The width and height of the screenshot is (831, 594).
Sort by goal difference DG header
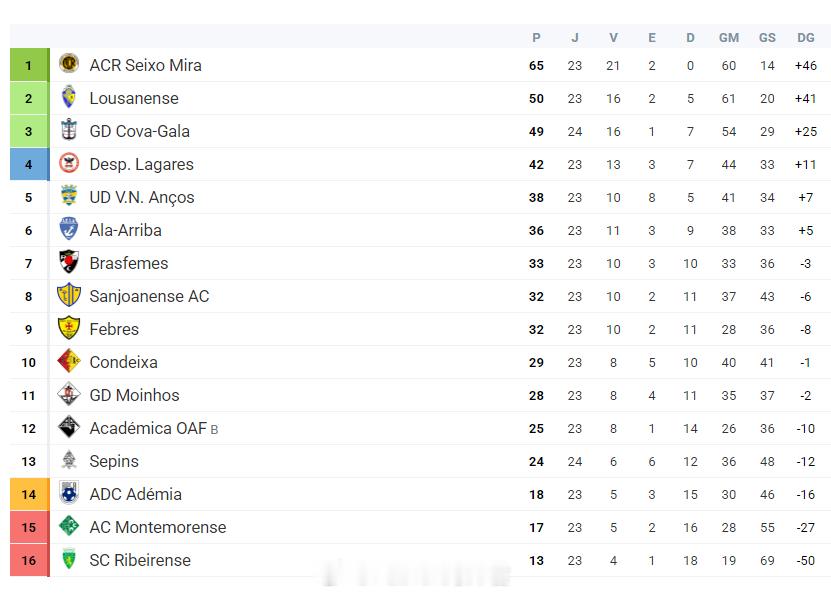point(806,37)
